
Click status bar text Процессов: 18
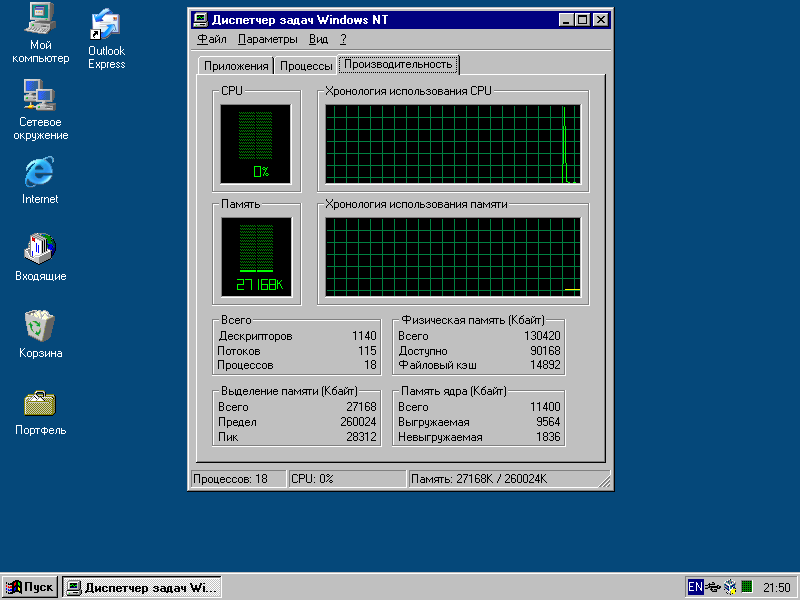pyautogui.click(x=230, y=479)
